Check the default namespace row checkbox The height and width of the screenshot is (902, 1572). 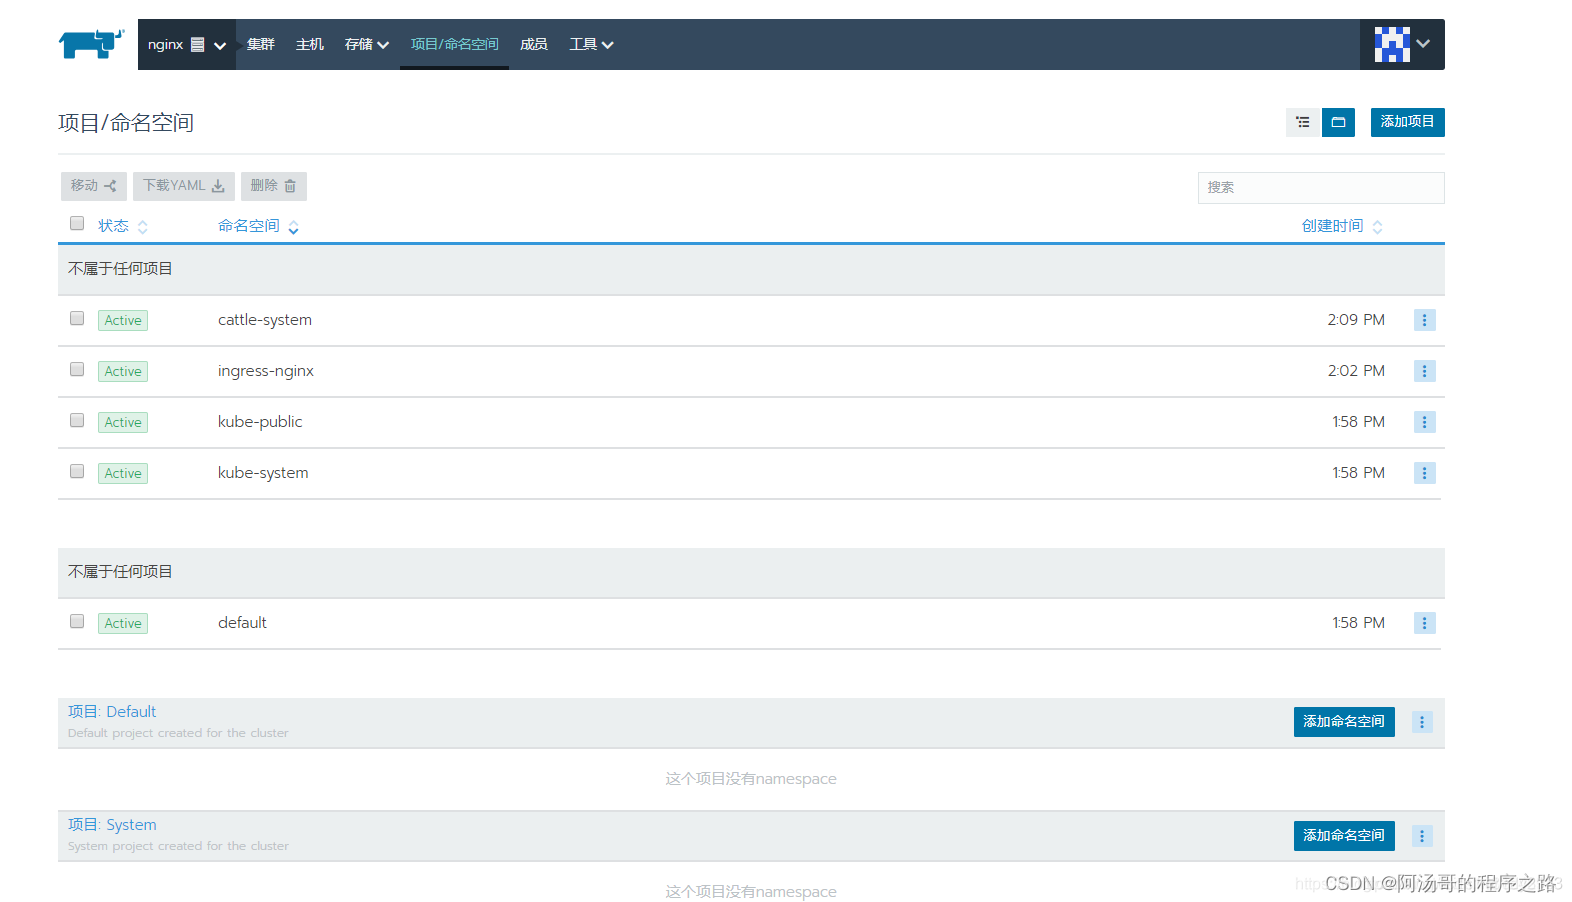[x=77, y=621]
